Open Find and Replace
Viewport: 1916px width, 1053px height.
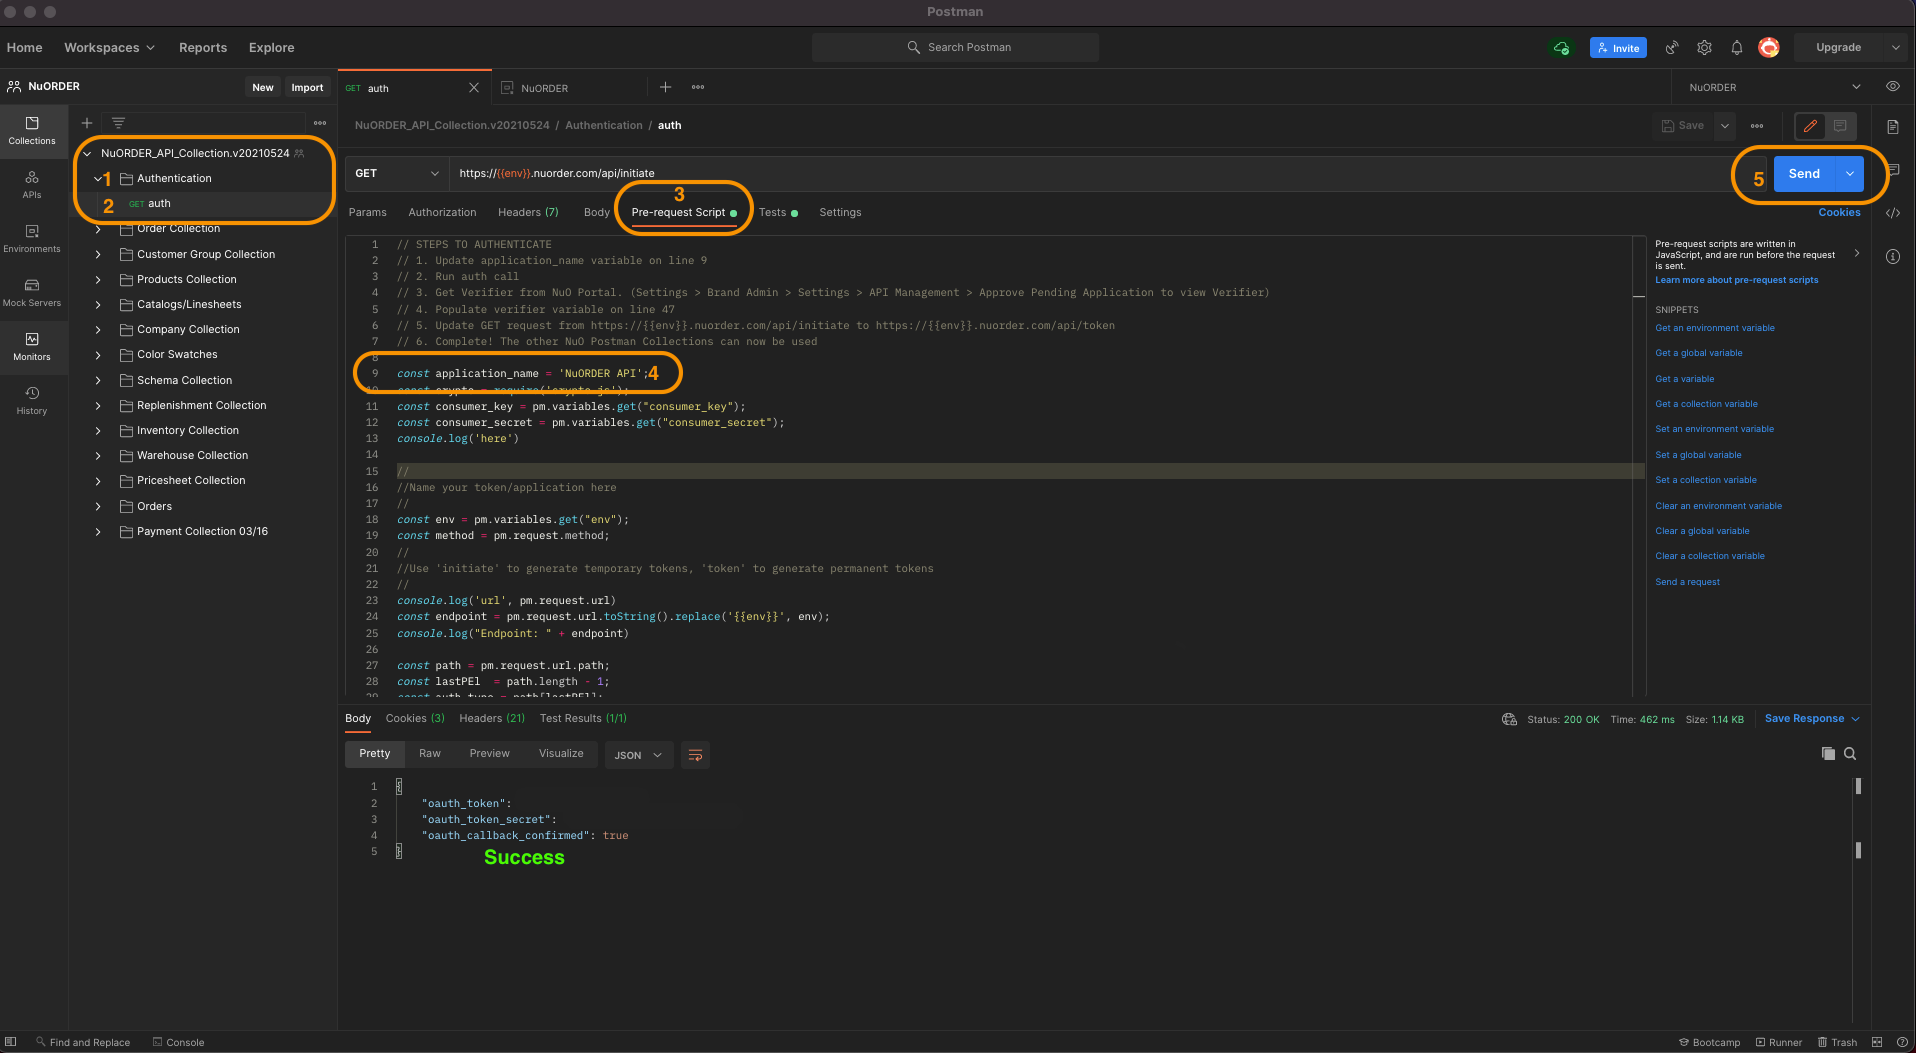coord(83,1042)
